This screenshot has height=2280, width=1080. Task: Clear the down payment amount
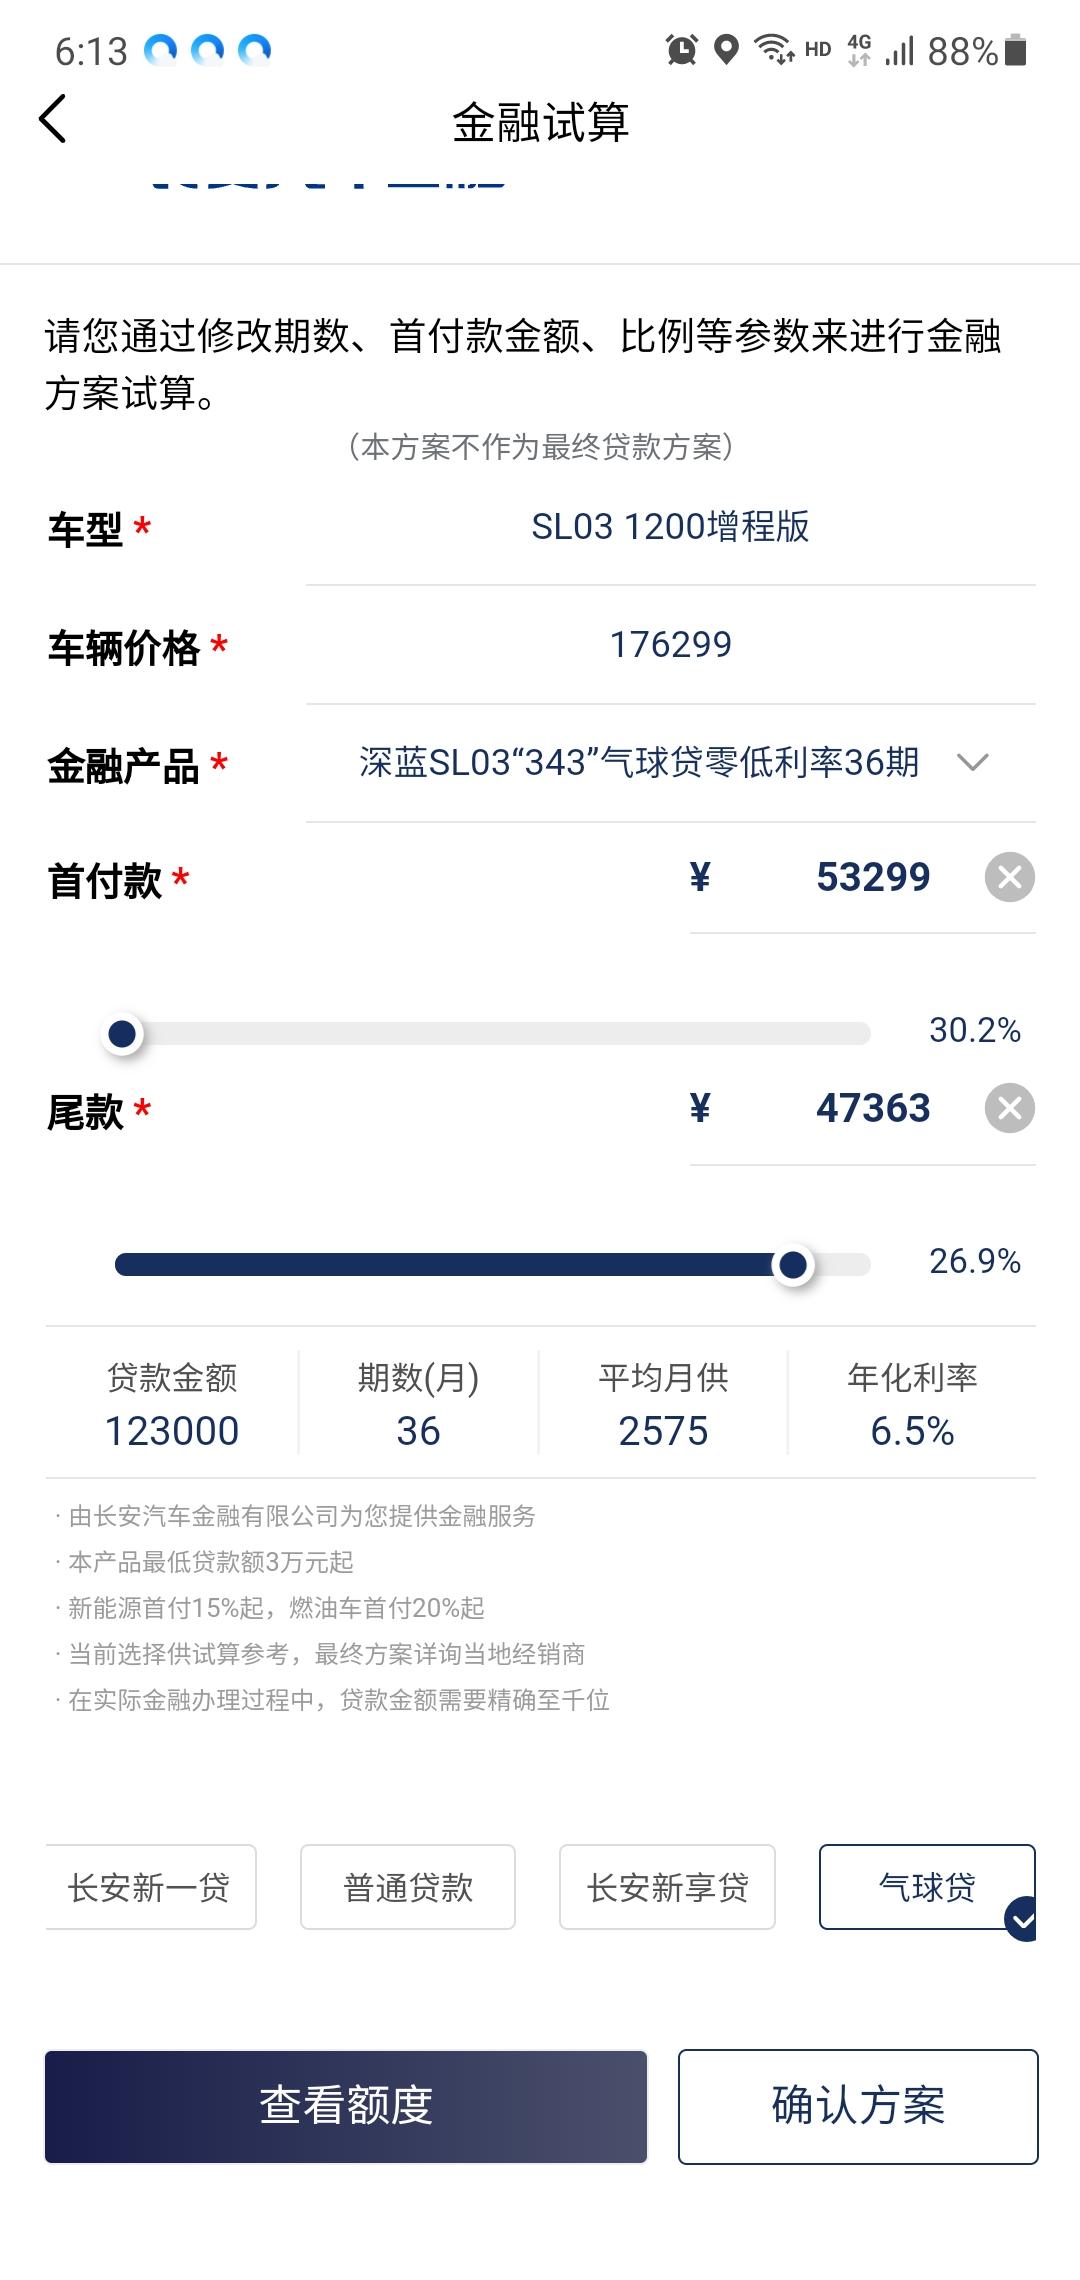[x=1009, y=878]
